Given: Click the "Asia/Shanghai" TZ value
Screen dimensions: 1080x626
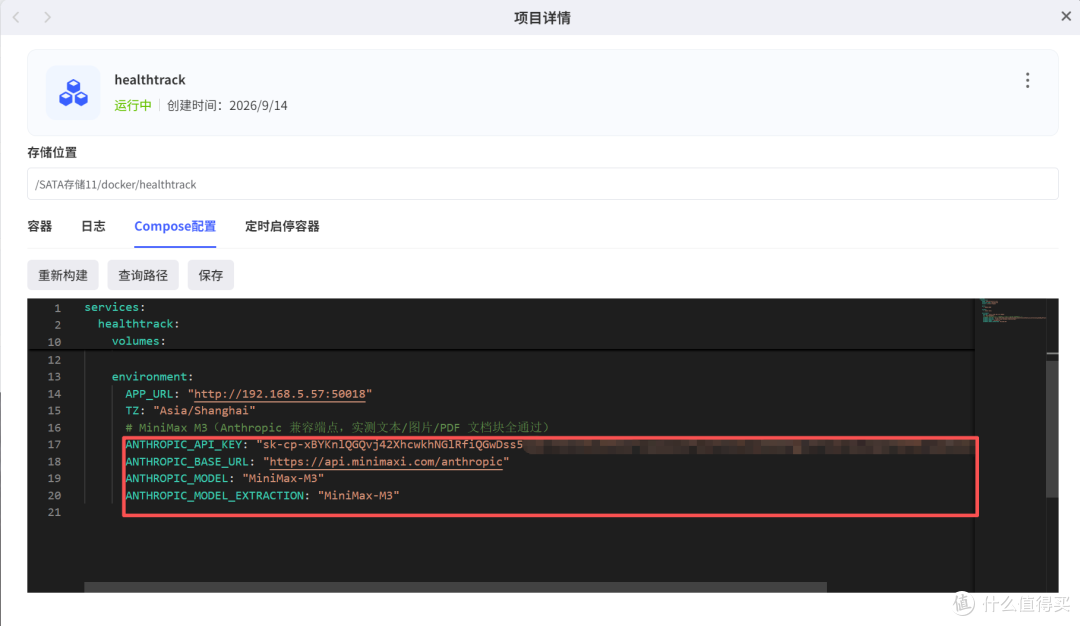Looking at the screenshot, I should pos(204,410).
